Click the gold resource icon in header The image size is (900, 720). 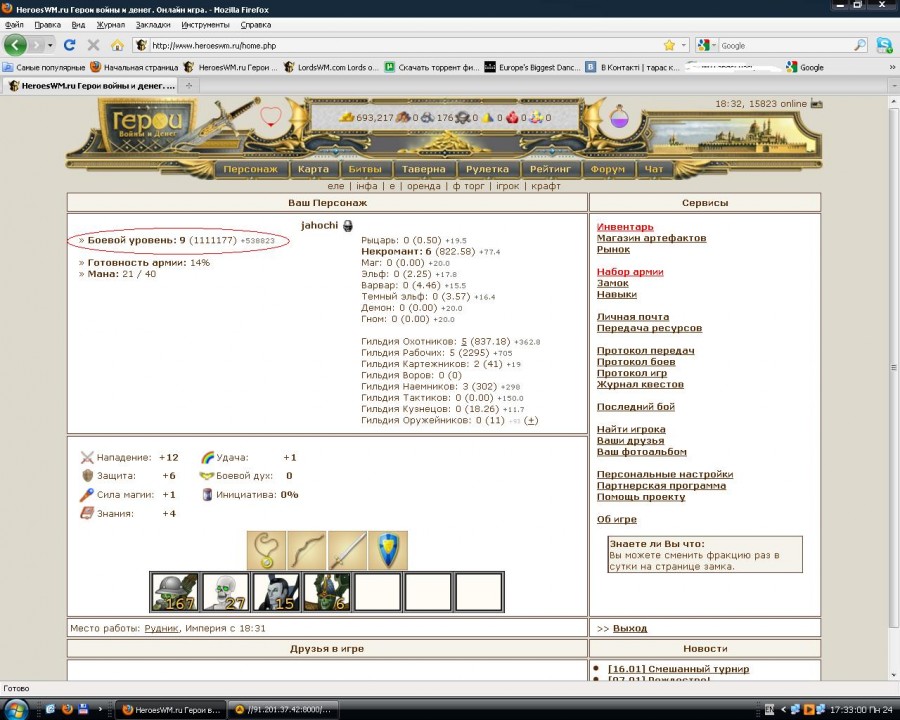point(347,117)
